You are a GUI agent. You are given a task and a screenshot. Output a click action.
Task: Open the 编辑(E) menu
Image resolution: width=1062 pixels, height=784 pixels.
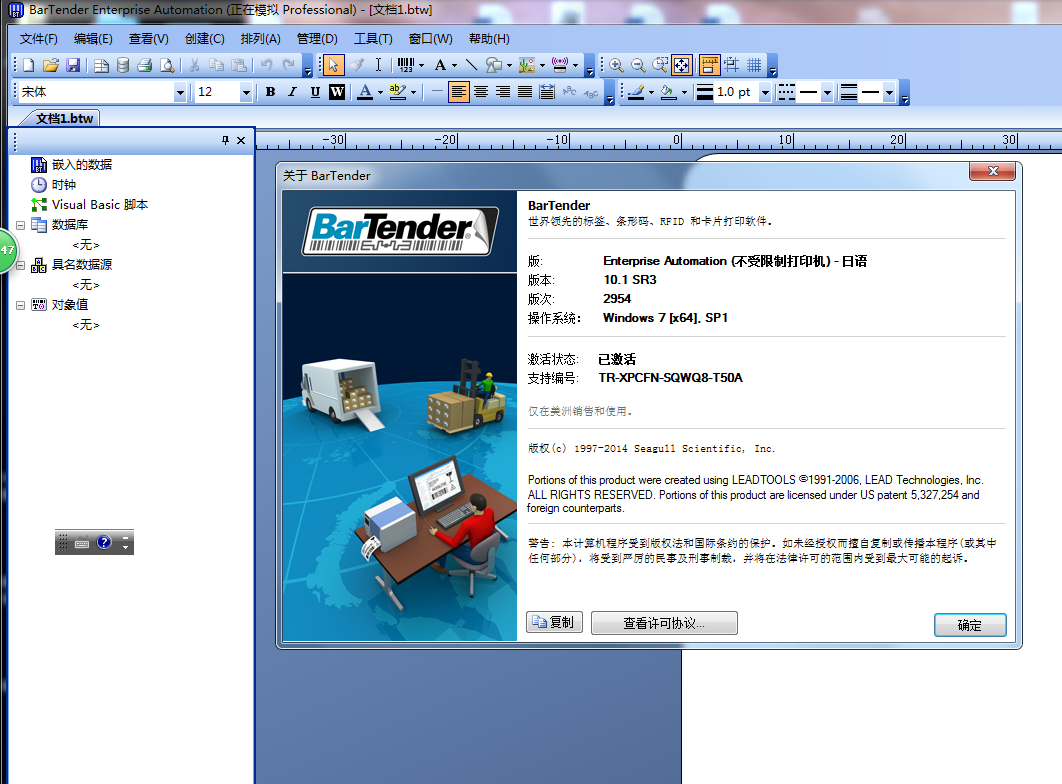pos(93,39)
